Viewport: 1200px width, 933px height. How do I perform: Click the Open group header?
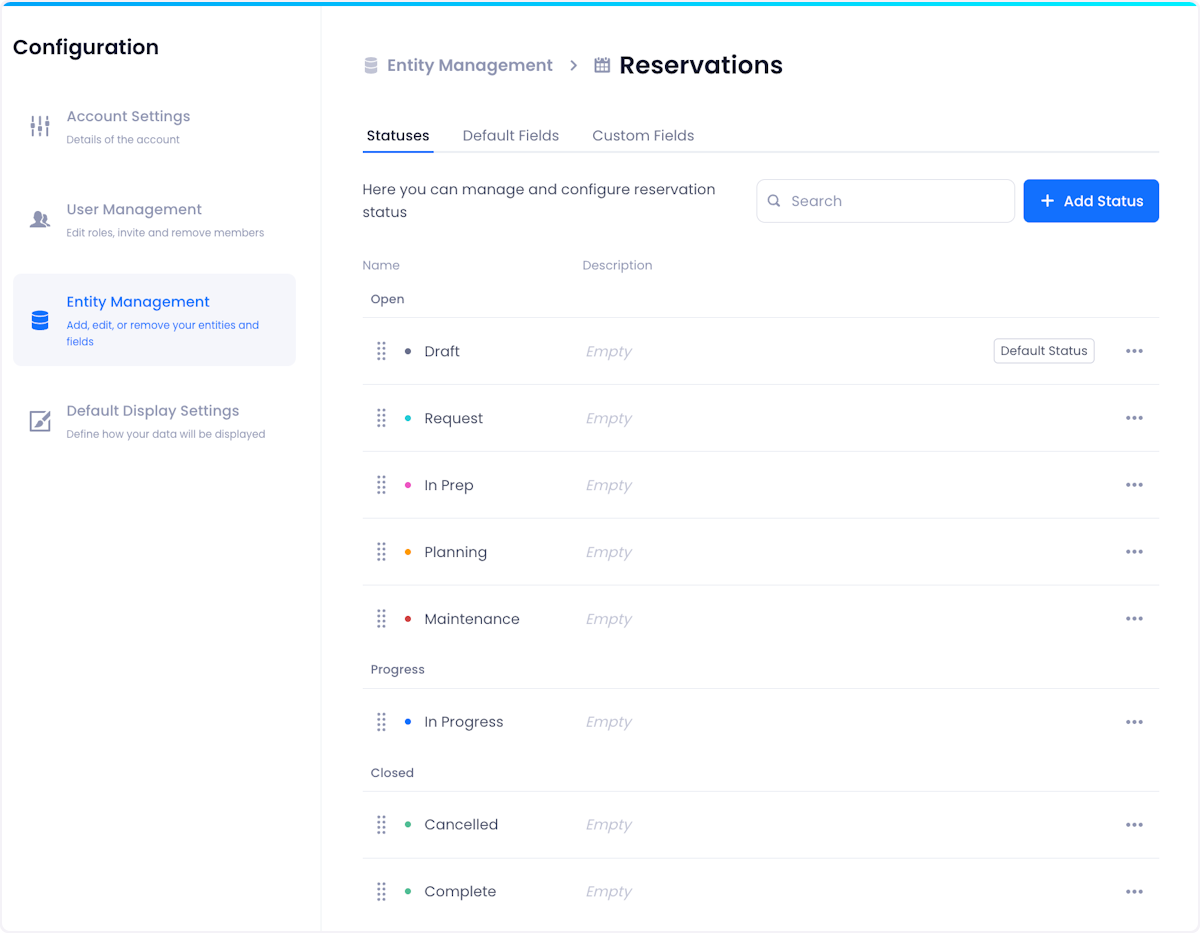point(388,299)
